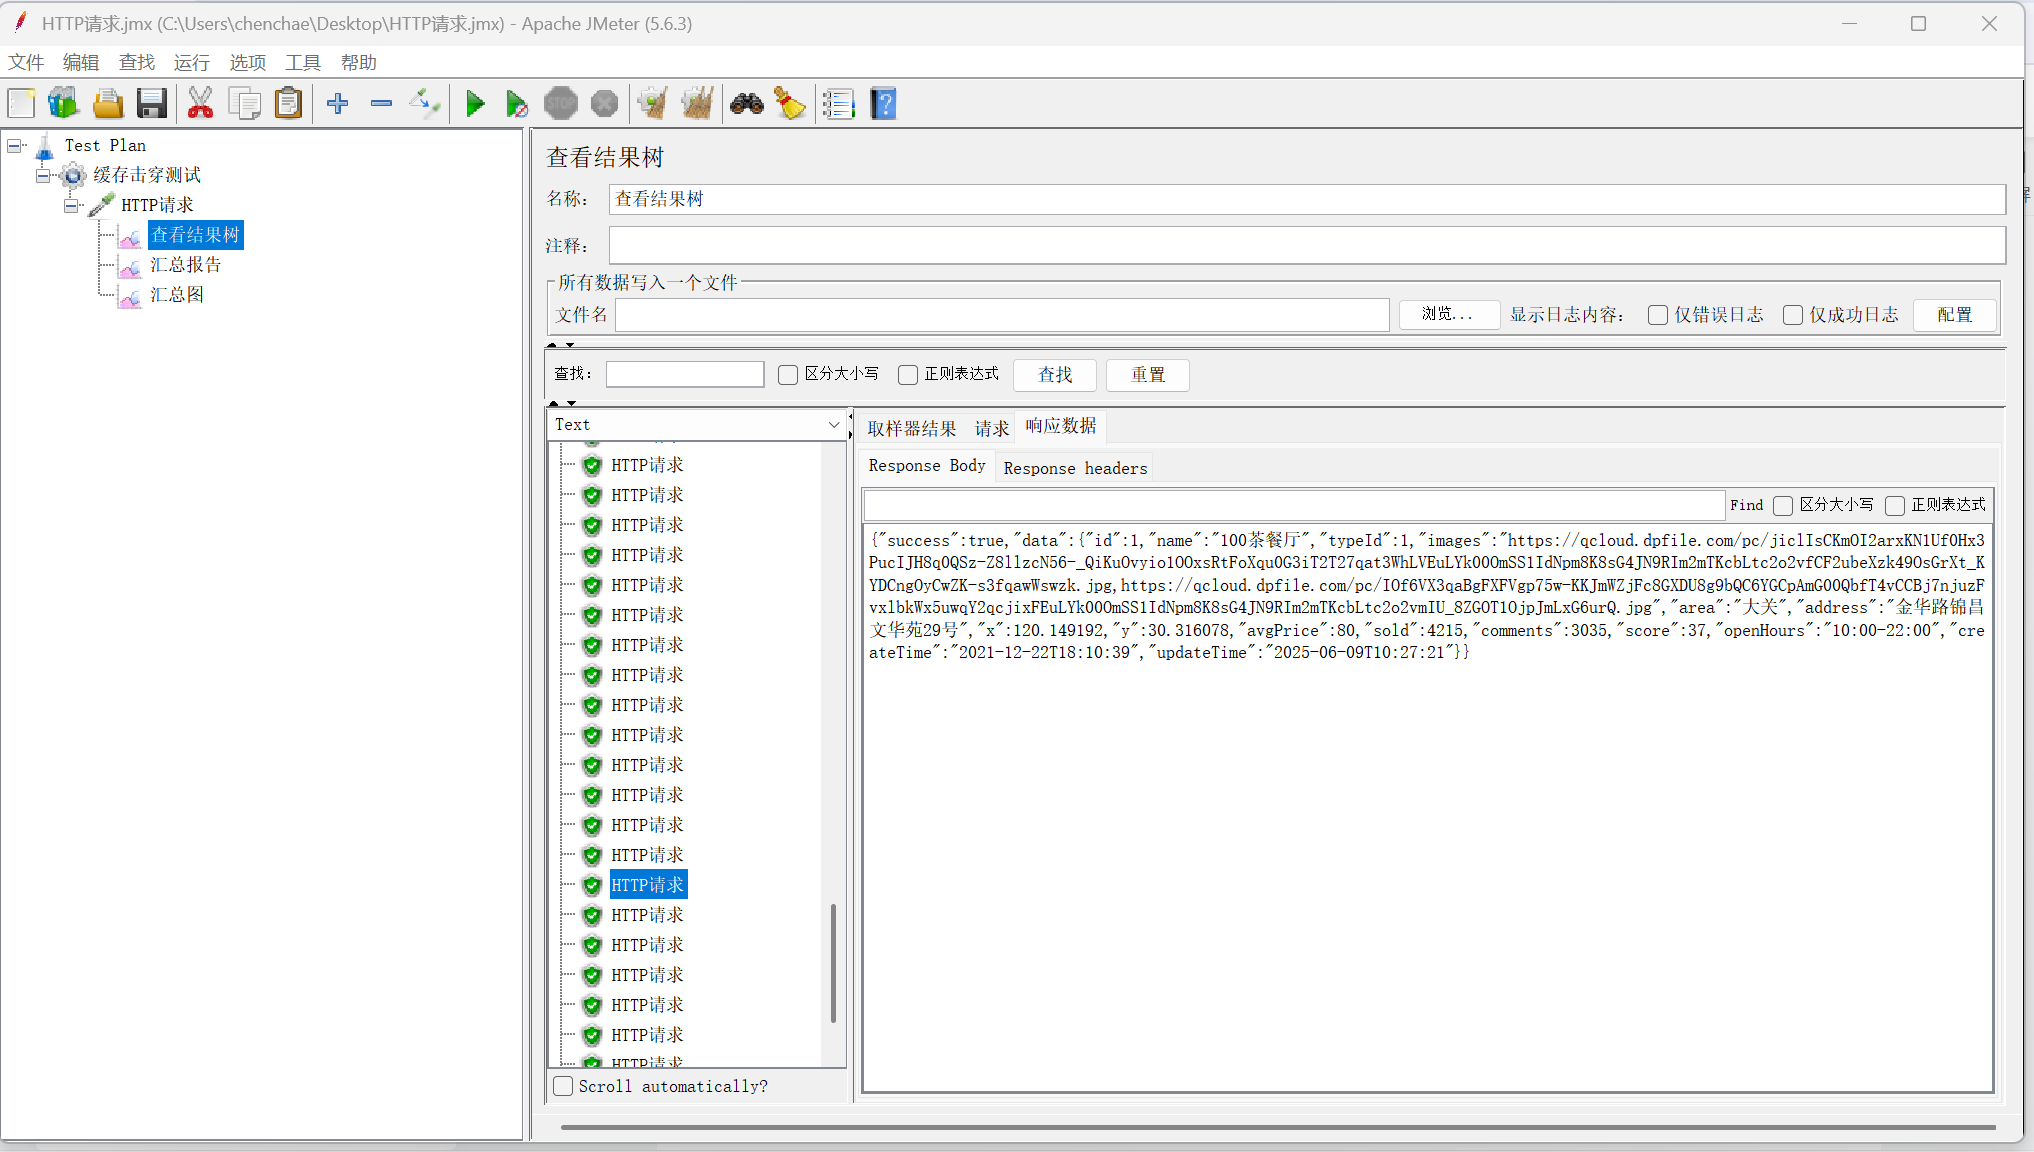Collapse the Test Plan tree node
The height and width of the screenshot is (1152, 2034).
pos(14,146)
